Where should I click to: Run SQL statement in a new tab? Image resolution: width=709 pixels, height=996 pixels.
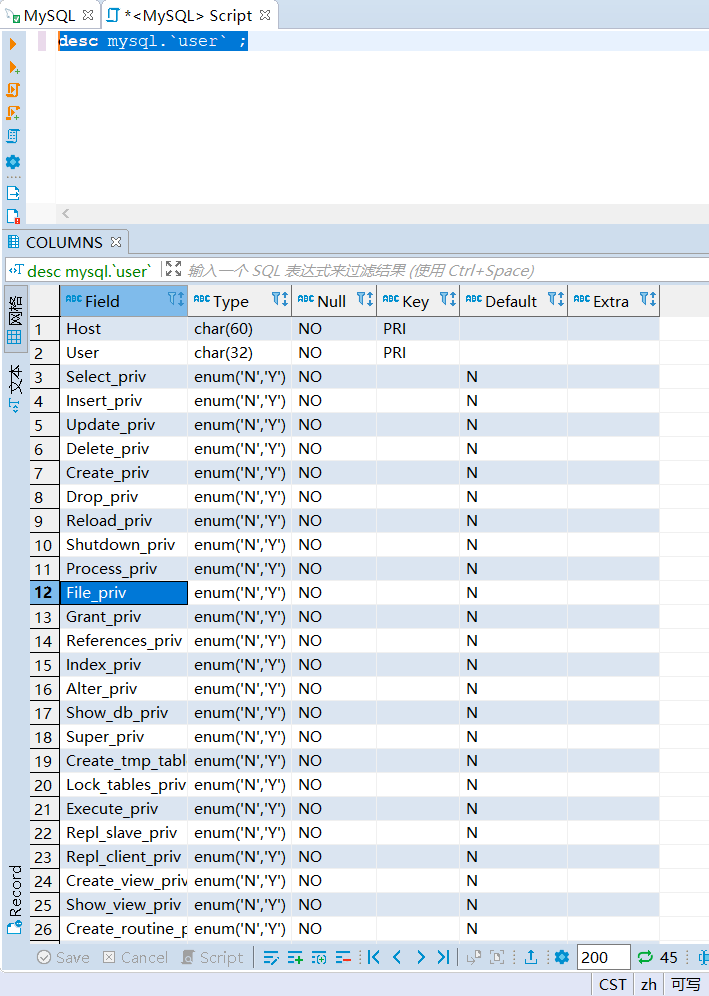pos(13,67)
